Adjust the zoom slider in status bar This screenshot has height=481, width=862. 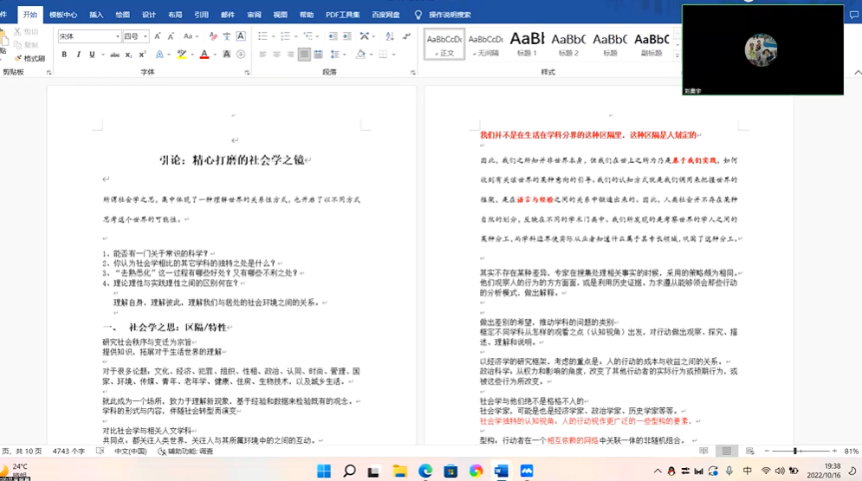795,451
